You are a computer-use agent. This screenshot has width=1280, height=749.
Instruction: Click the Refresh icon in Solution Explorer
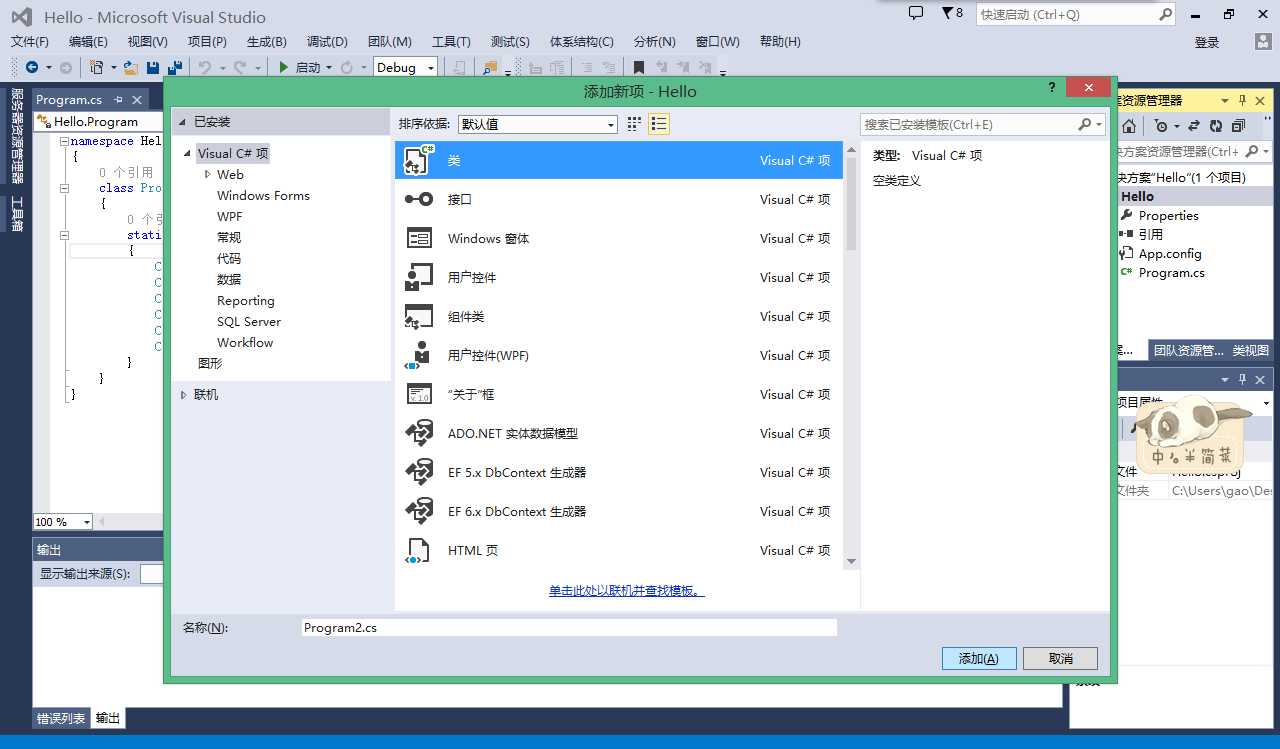(x=1216, y=126)
